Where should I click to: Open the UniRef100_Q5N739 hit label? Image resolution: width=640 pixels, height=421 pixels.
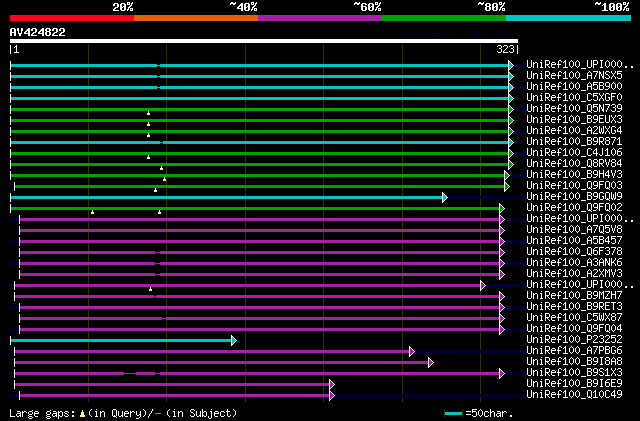pyautogui.click(x=574, y=109)
